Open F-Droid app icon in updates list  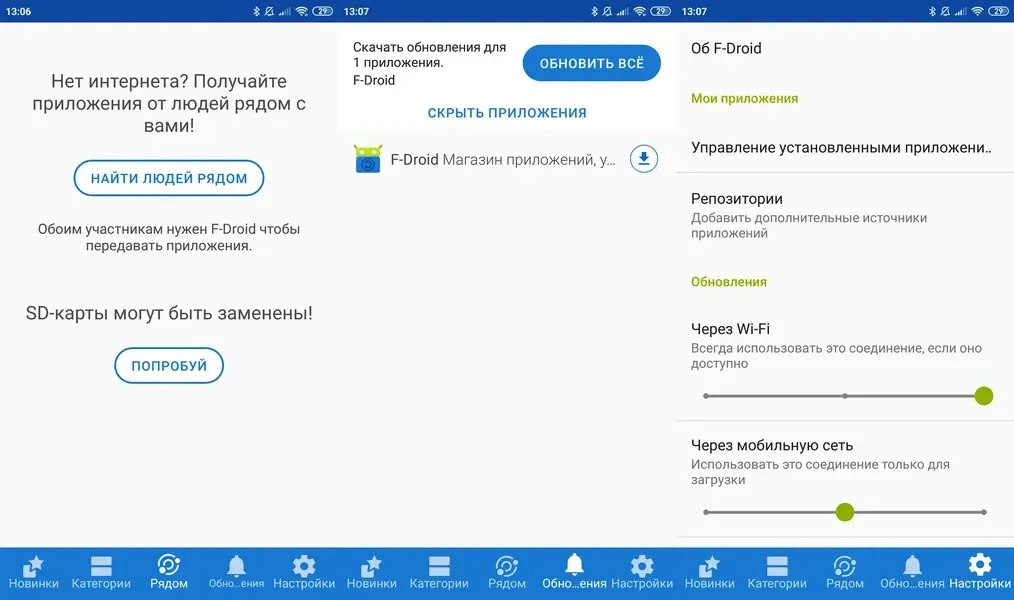tap(368, 159)
